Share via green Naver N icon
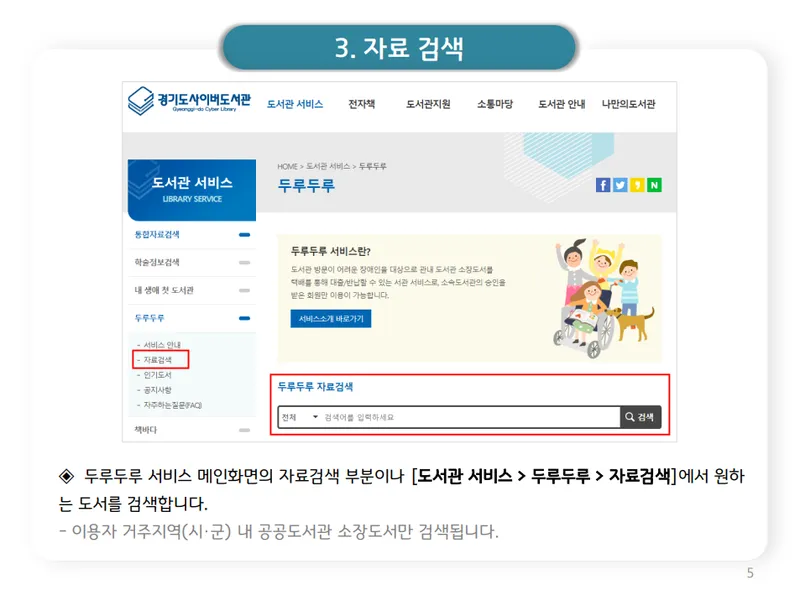The width and height of the screenshot is (800, 595). point(654,185)
